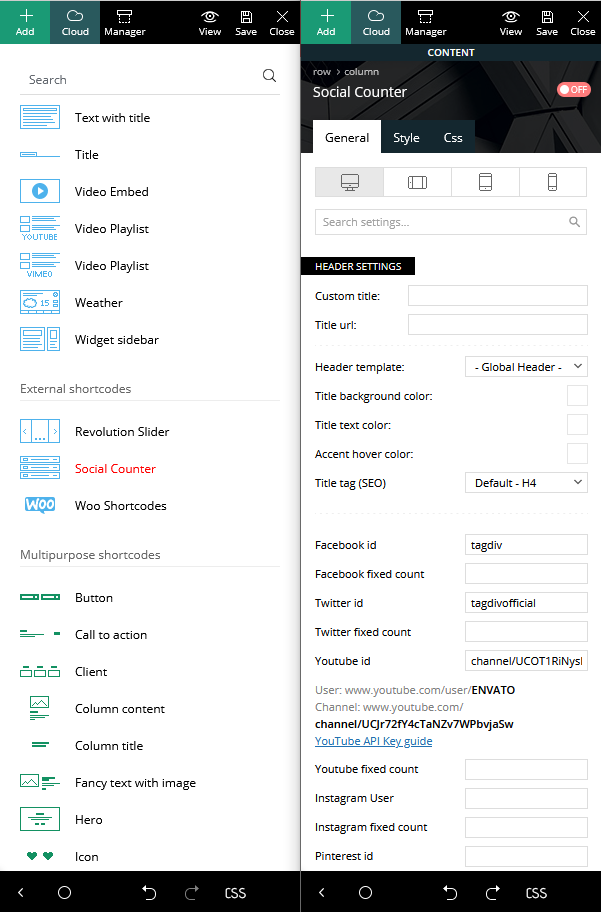Click the element search magnifier icon

(x=269, y=76)
